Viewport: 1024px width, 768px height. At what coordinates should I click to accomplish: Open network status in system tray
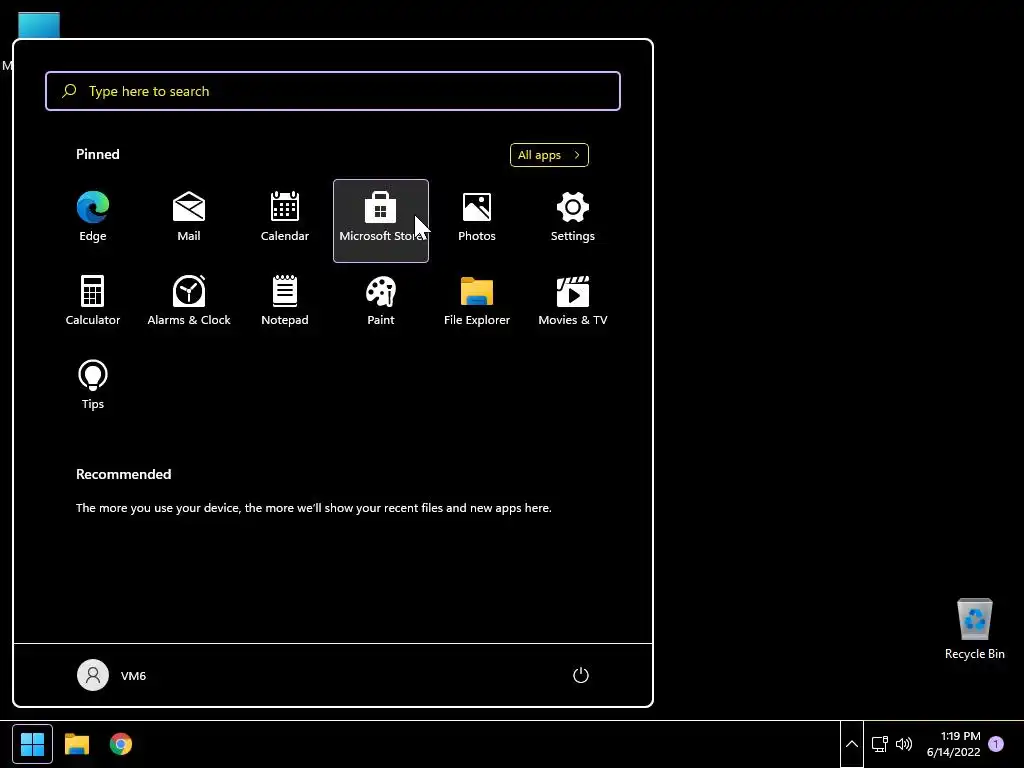880,744
